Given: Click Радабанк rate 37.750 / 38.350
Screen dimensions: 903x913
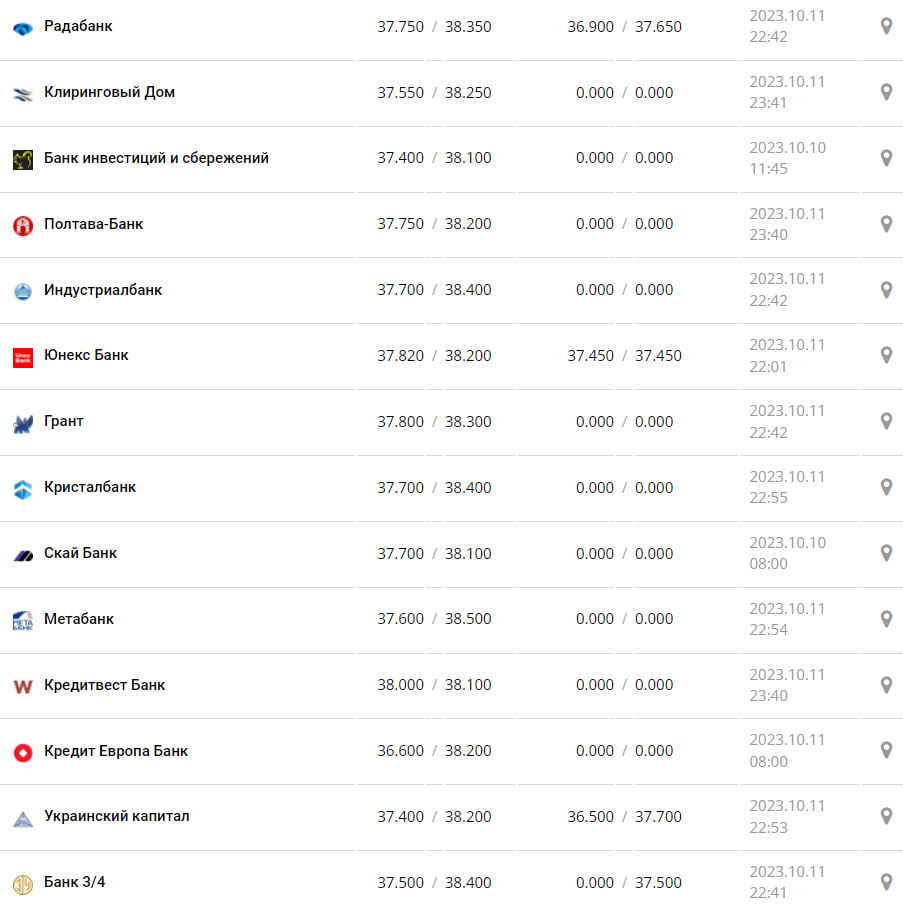Looking at the screenshot, I should click(434, 27).
